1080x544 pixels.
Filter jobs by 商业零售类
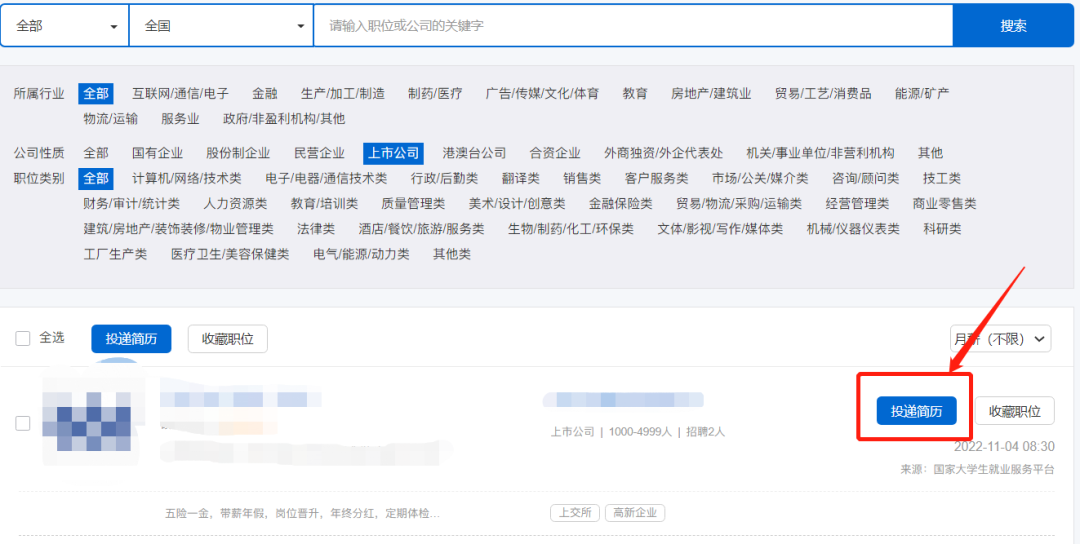[944, 204]
